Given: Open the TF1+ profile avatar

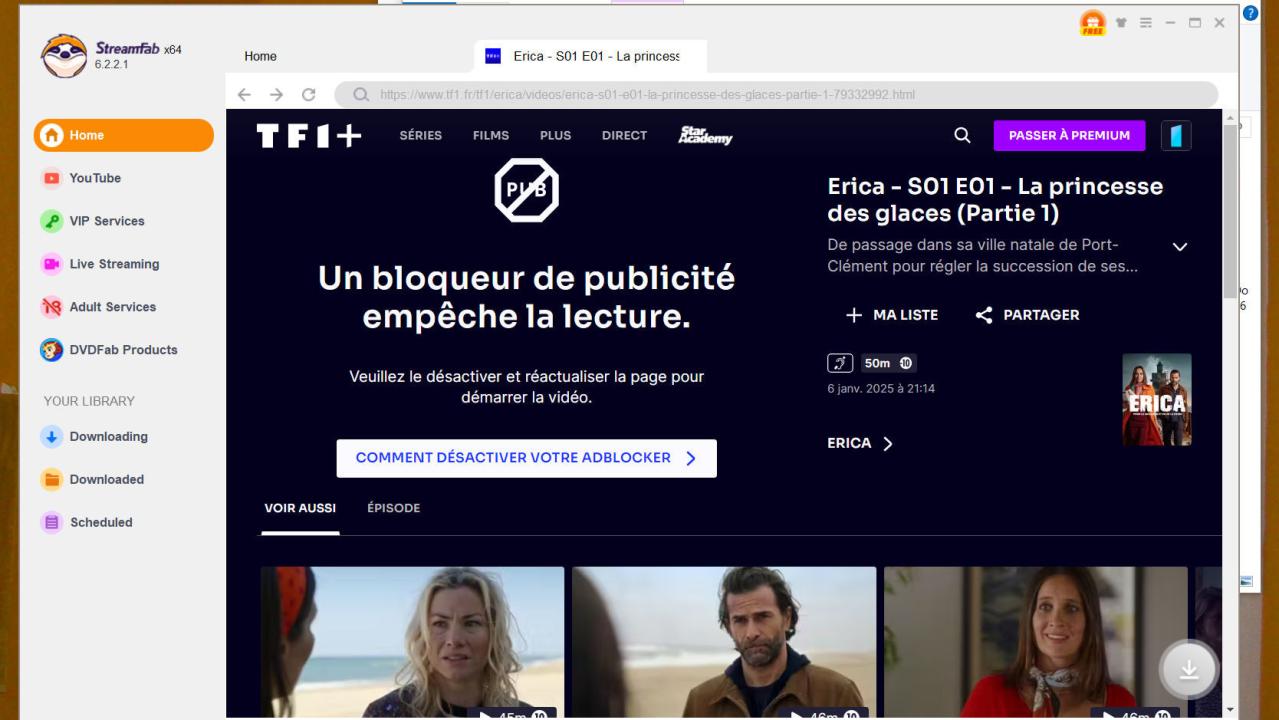Looking at the screenshot, I should pos(1176,135).
